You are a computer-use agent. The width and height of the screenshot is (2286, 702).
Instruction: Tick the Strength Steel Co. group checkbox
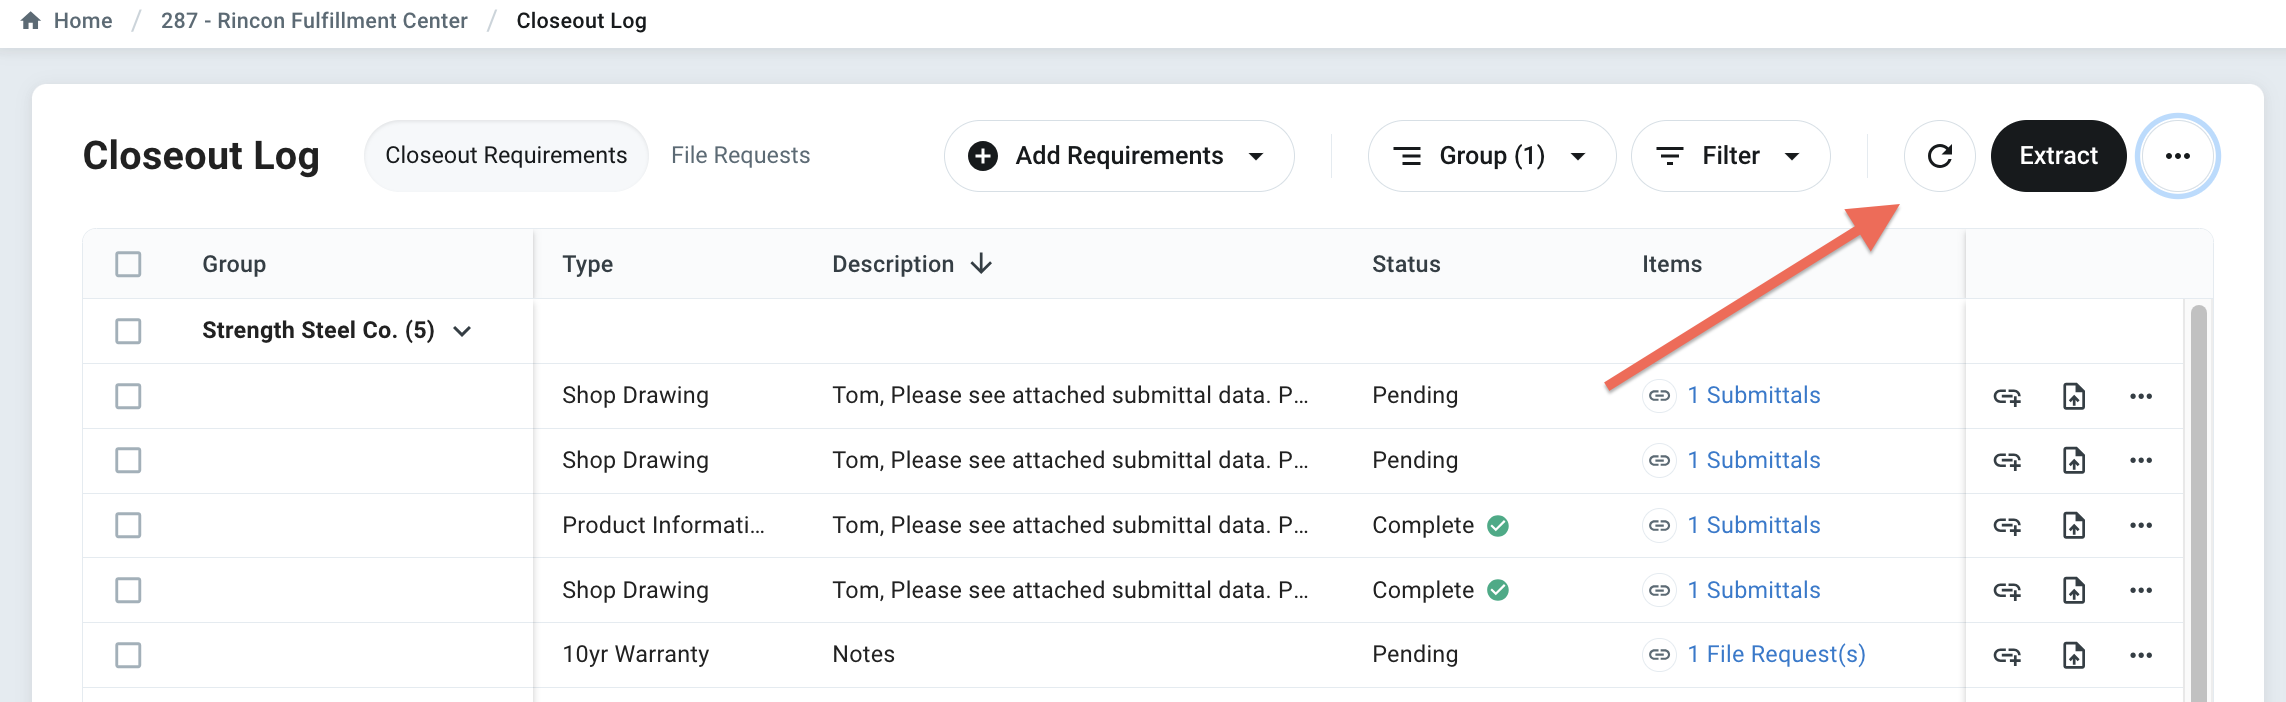click(128, 331)
